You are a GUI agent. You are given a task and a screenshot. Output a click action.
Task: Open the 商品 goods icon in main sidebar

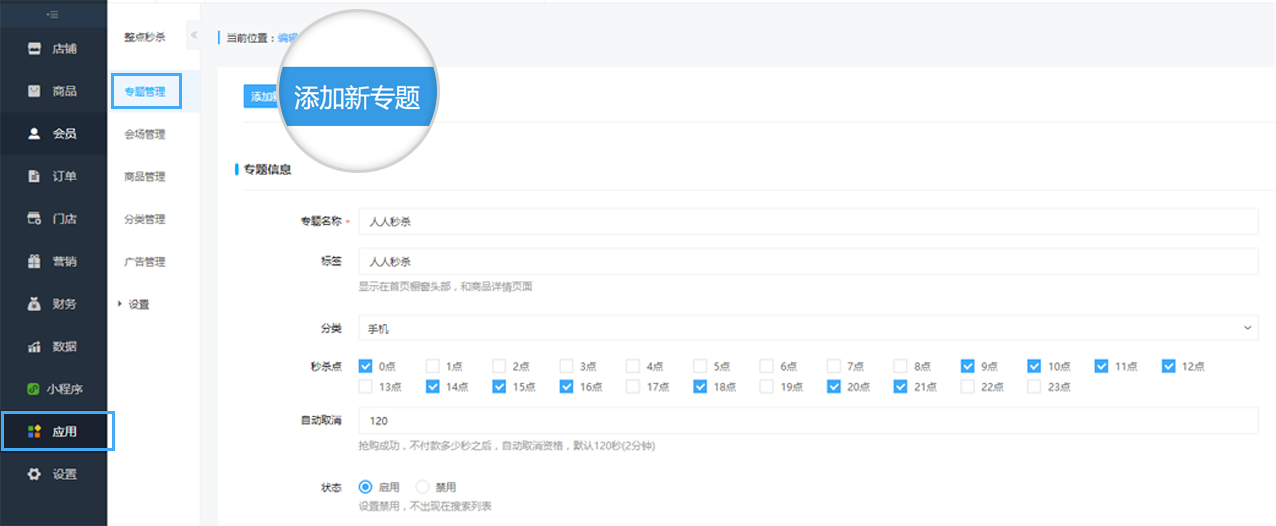coord(34,91)
